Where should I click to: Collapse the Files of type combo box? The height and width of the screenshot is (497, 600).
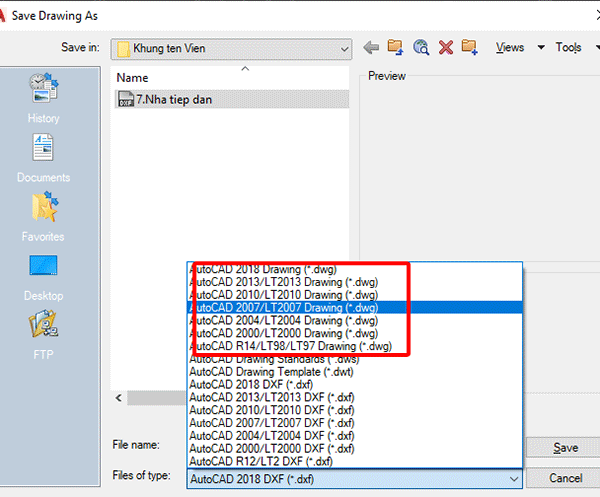pos(514,479)
